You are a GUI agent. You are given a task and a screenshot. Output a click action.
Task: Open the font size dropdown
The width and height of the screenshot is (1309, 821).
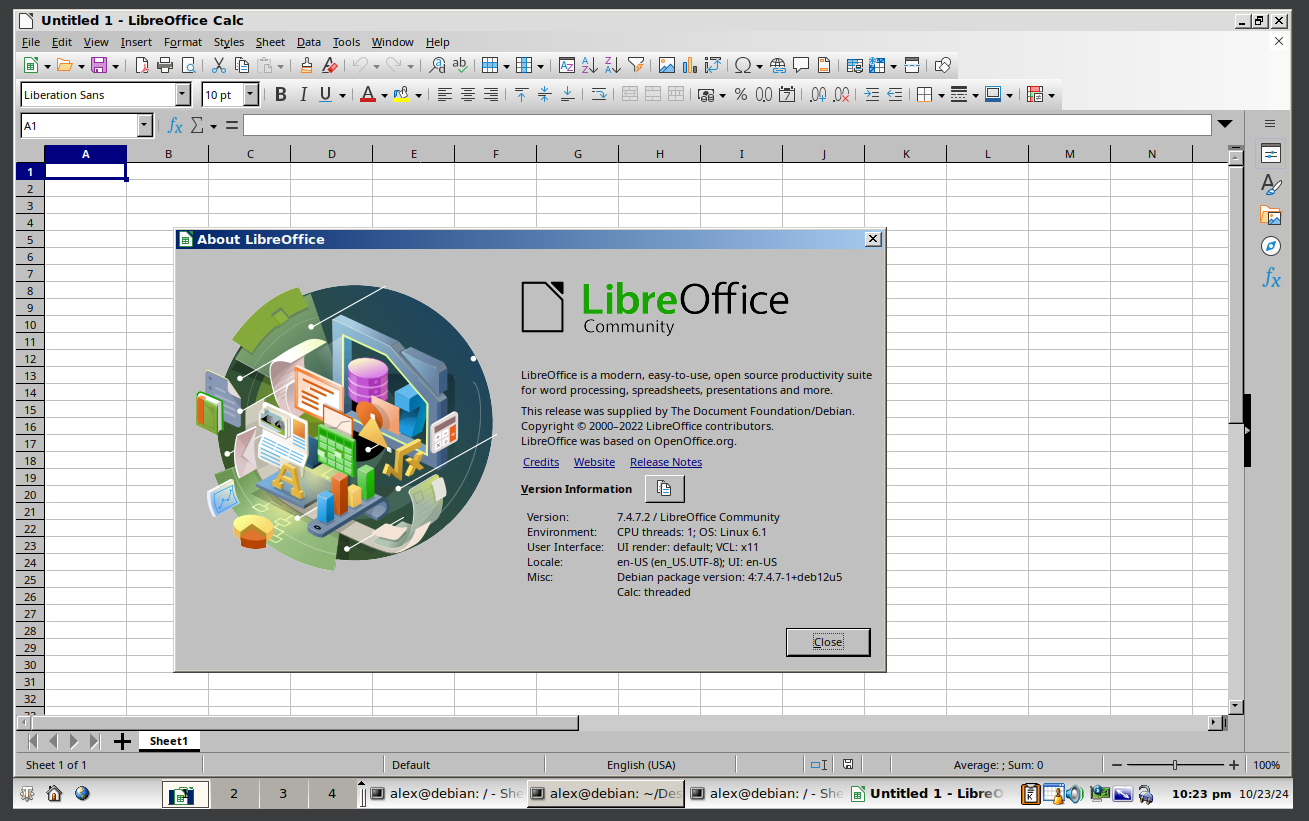(251, 95)
